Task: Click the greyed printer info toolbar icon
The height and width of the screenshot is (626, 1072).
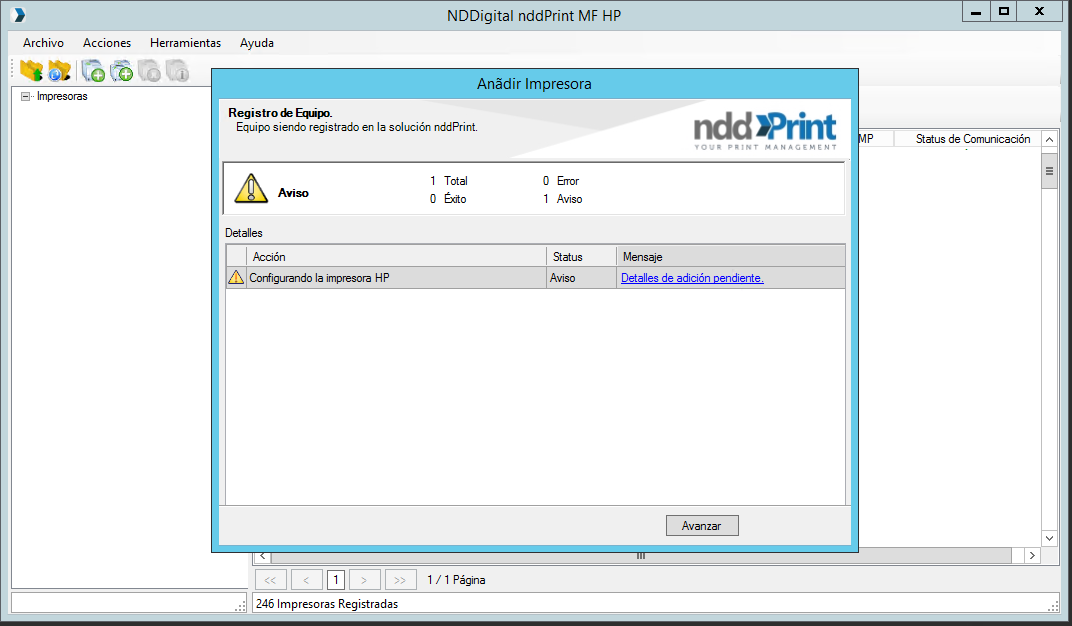Action: 178,71
